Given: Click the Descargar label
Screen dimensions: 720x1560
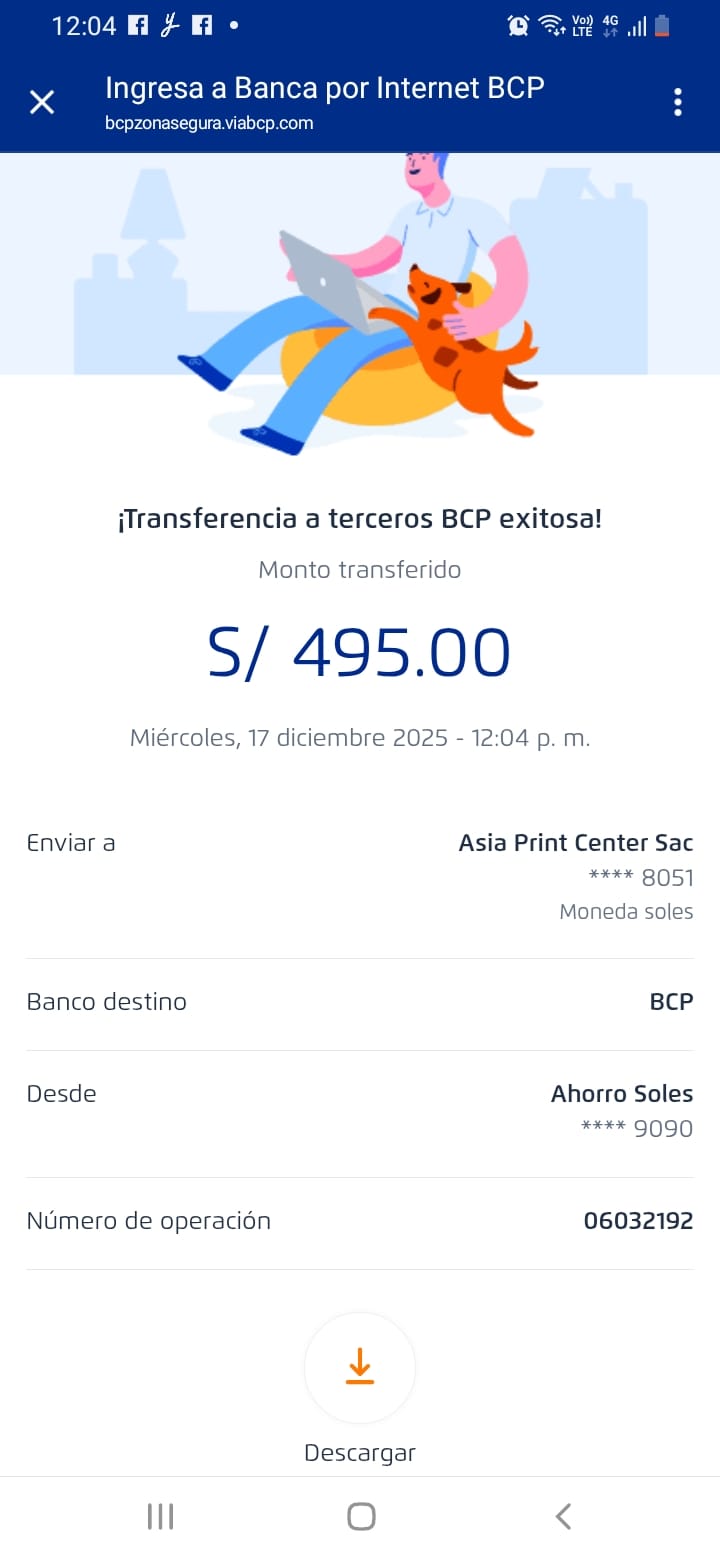Looking at the screenshot, I should [360, 1453].
